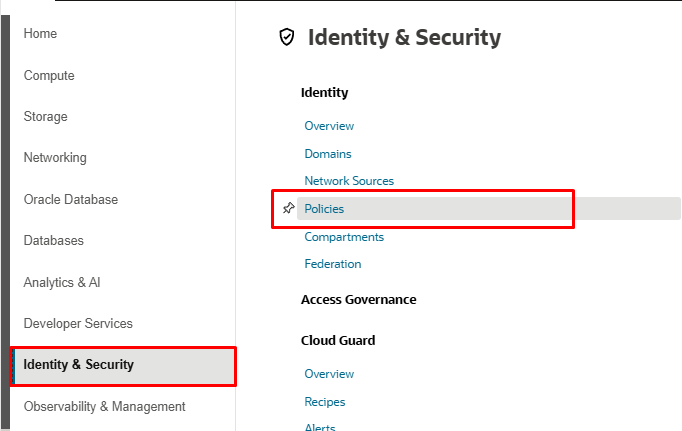Click the Identity & Security shield icon

287,37
